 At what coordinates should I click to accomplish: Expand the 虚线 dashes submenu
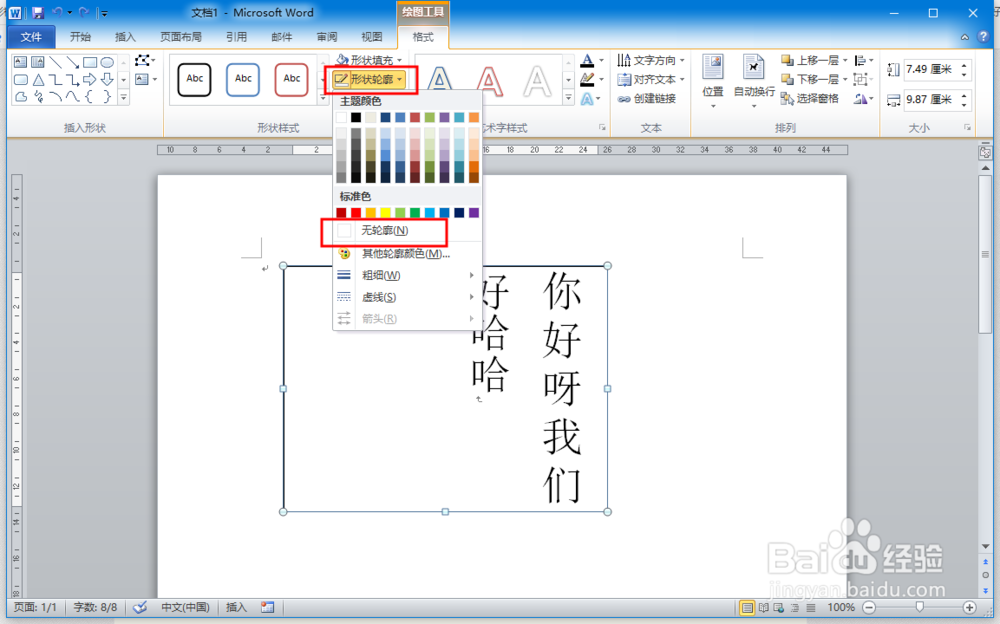pos(377,296)
